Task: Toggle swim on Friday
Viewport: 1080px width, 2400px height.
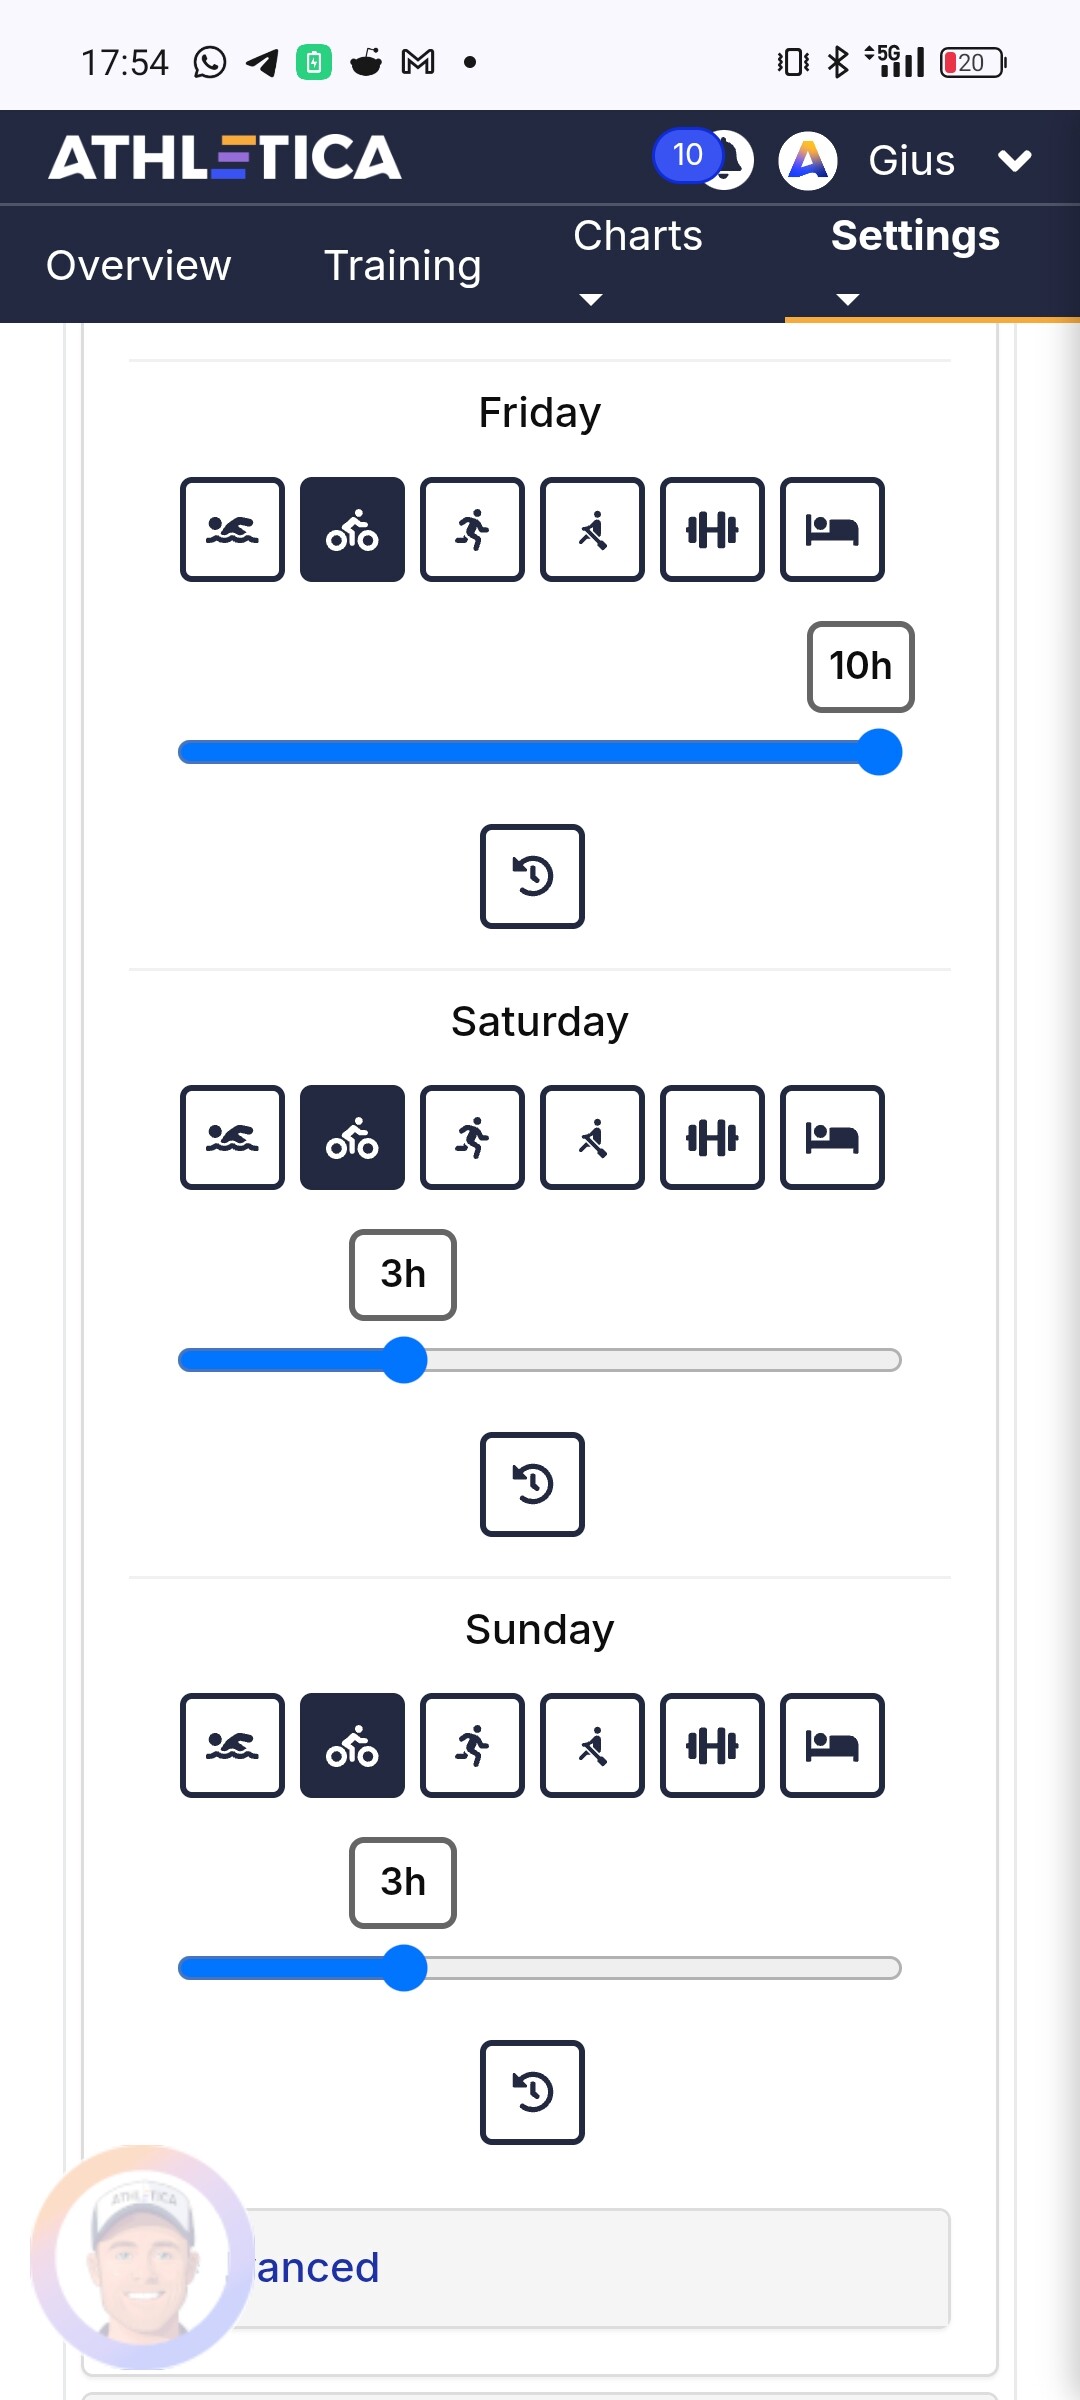Action: click(232, 529)
